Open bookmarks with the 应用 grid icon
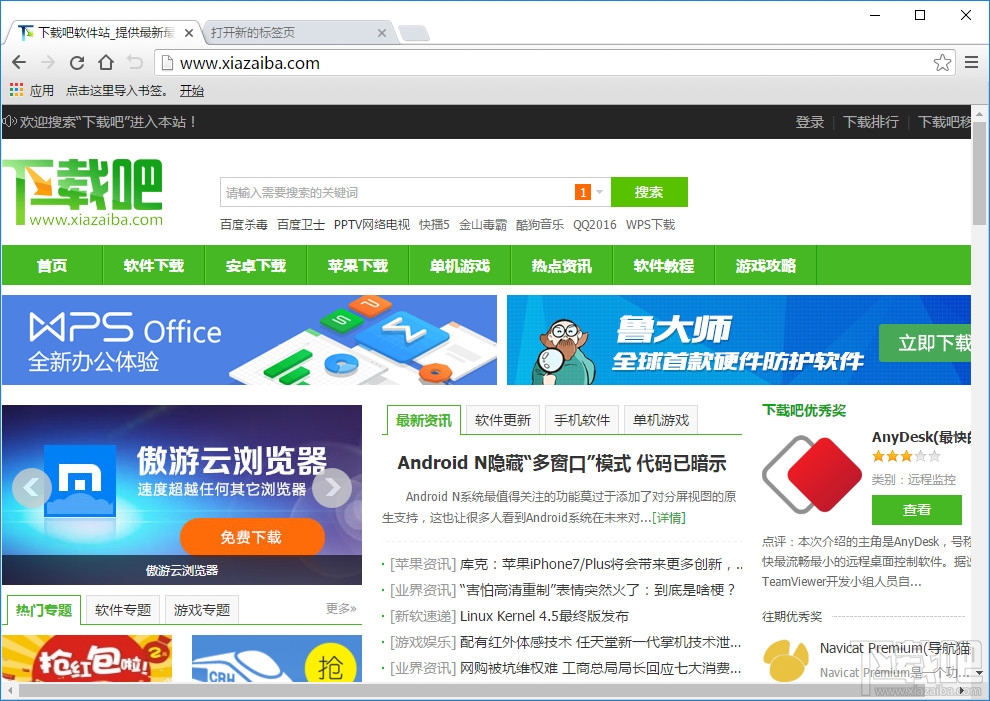This screenshot has width=990, height=701. click(x=16, y=89)
